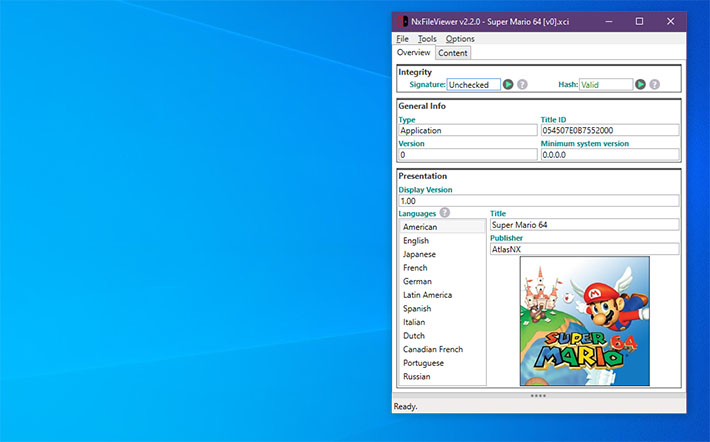Click the Title field Super Mario 64
This screenshot has height=442, width=710.
(x=585, y=225)
